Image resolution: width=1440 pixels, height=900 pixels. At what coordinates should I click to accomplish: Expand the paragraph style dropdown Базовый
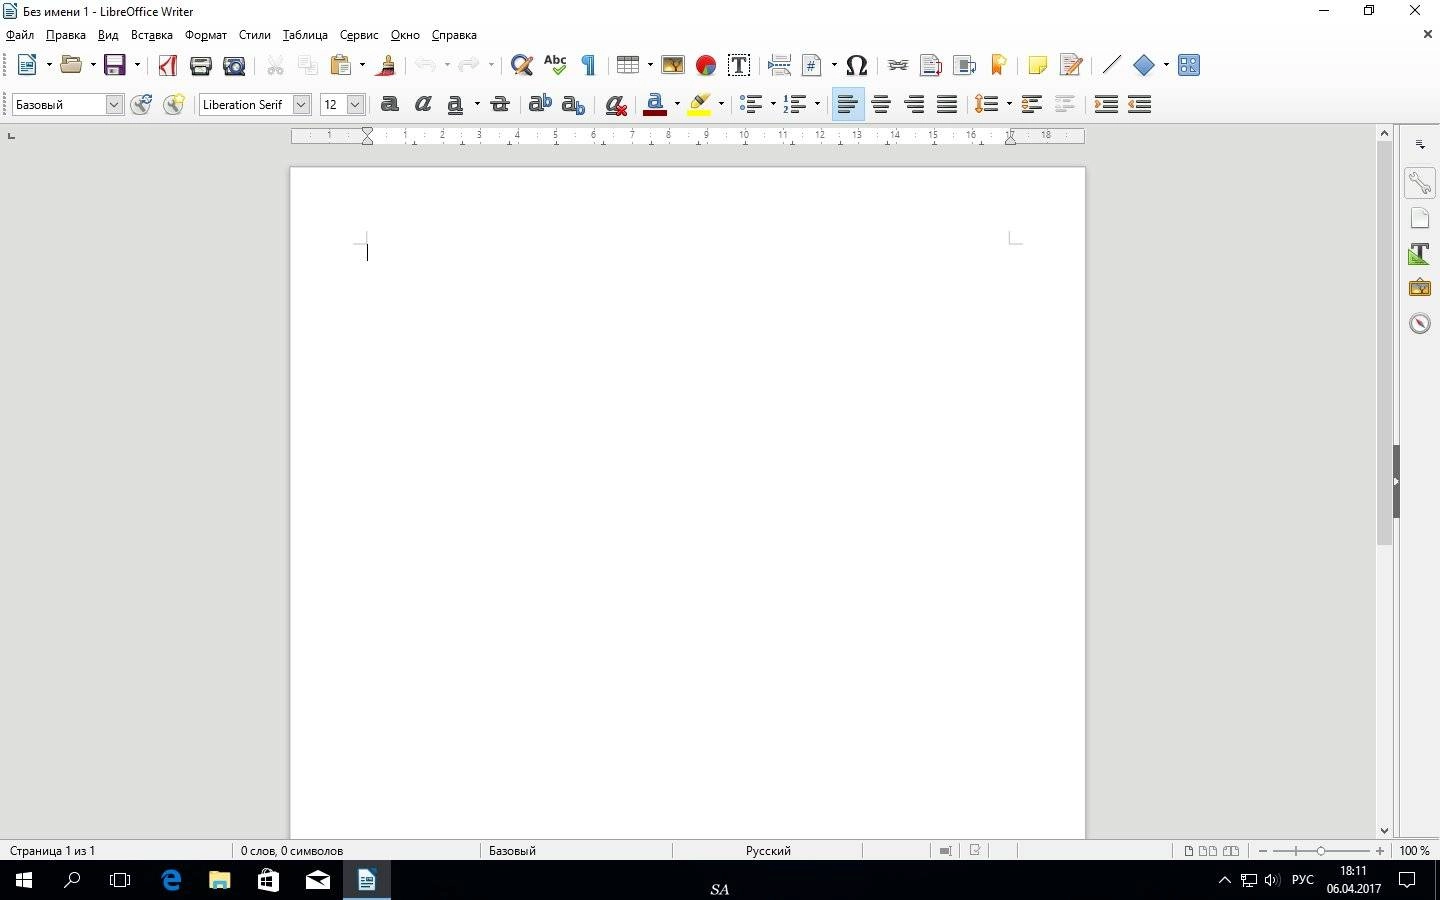click(114, 104)
